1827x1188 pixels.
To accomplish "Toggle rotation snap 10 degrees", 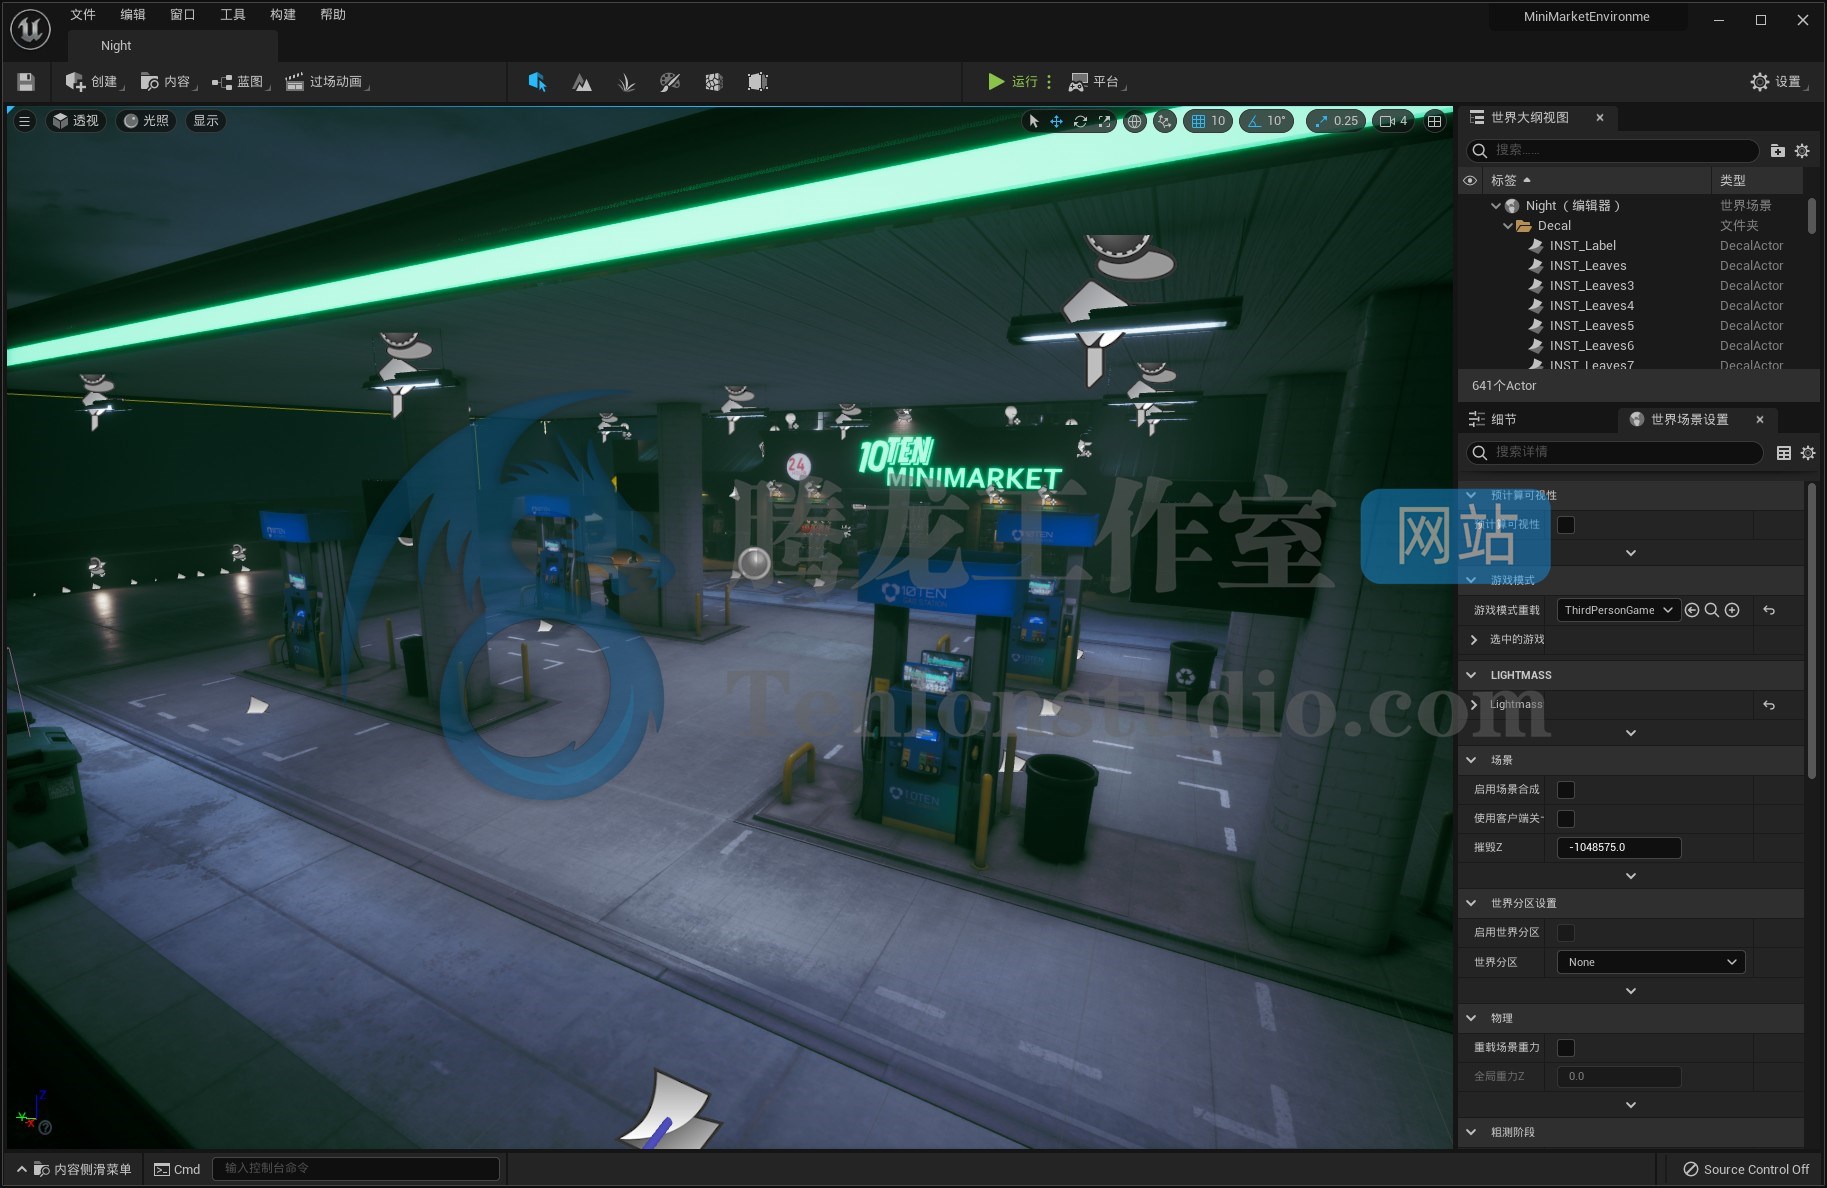I will click(x=1266, y=121).
